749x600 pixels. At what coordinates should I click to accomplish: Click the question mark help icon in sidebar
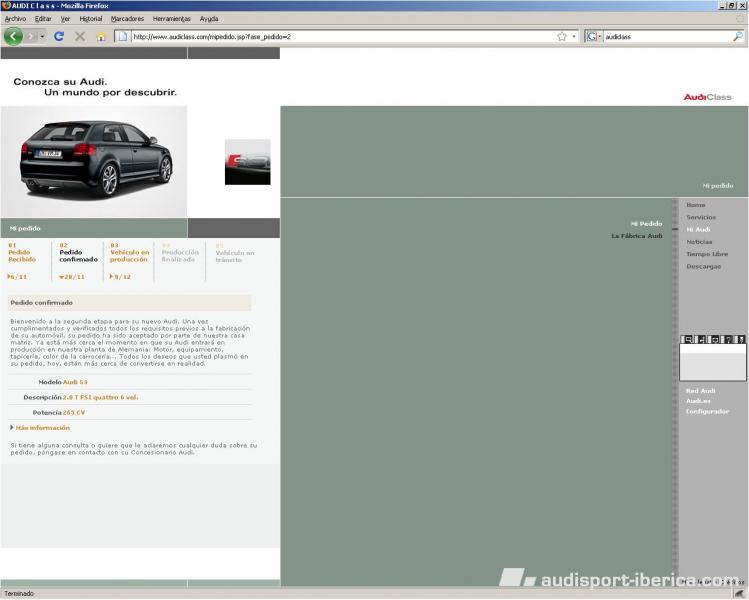(x=728, y=339)
